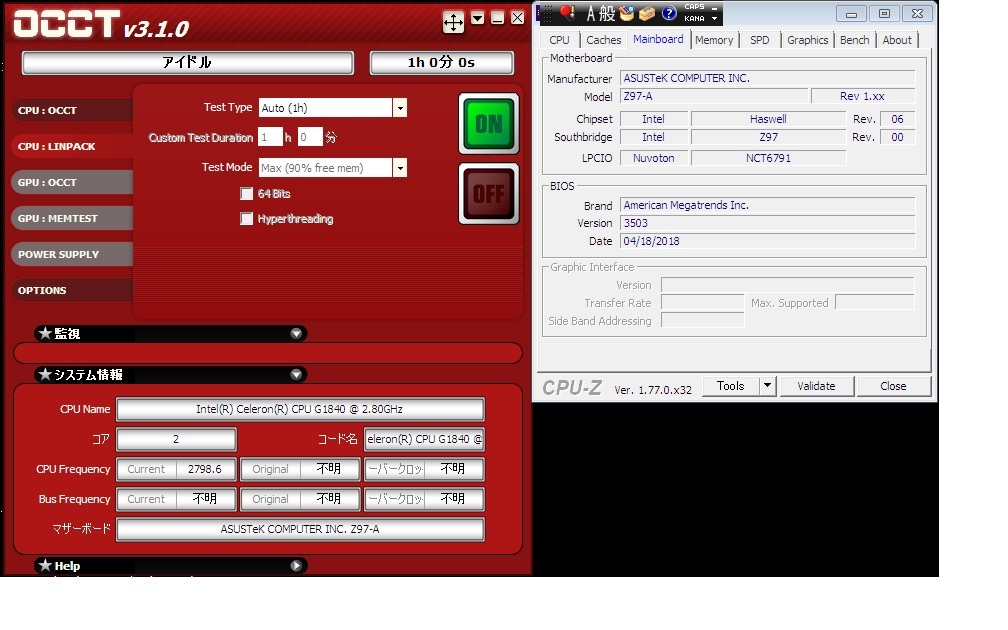The height and width of the screenshot is (630, 1008).
Task: Open the Test Mode dropdown
Action: pyautogui.click(x=400, y=168)
